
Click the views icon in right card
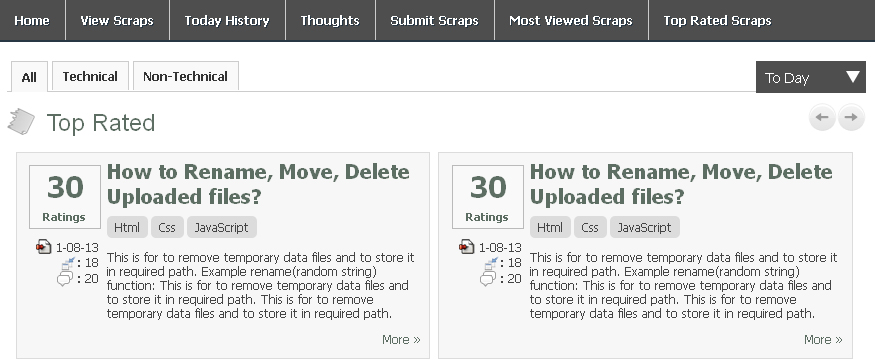(x=491, y=263)
